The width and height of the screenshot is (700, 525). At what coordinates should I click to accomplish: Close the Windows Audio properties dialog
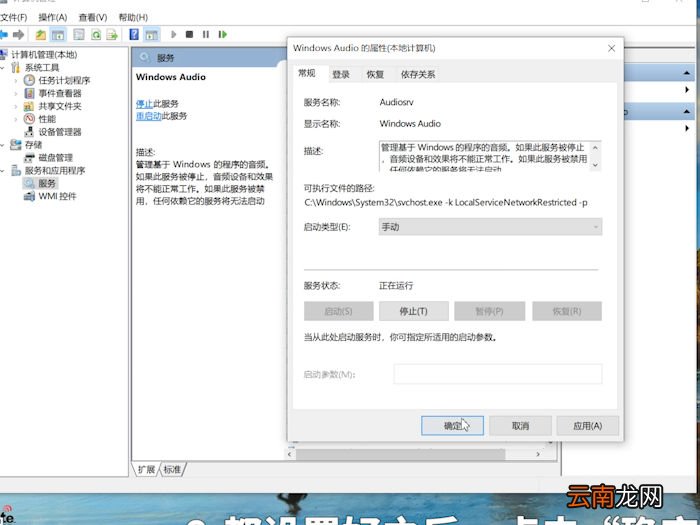(x=612, y=48)
